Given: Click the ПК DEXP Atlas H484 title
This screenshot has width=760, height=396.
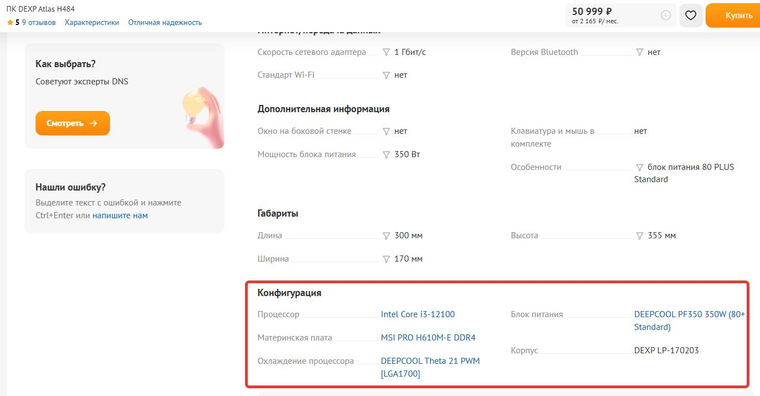Looking at the screenshot, I should [40, 9].
